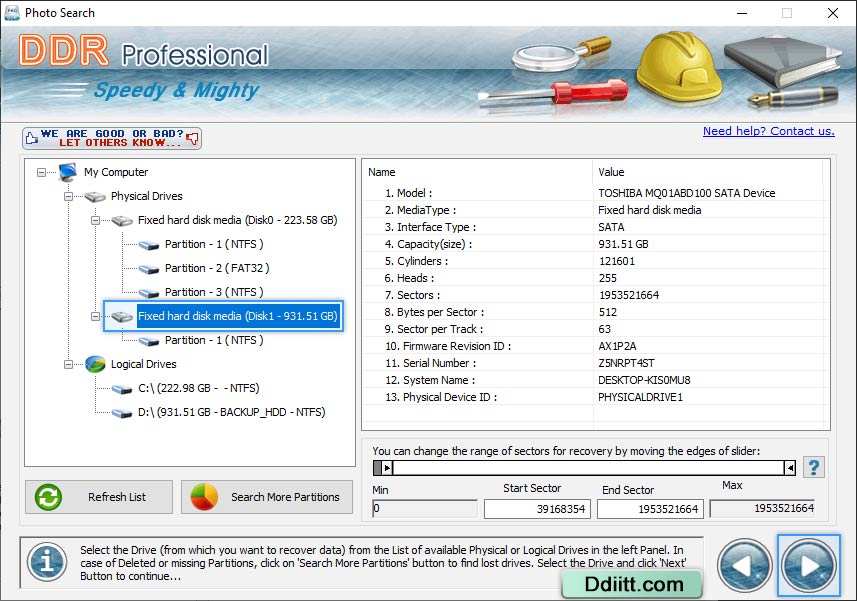The width and height of the screenshot is (857, 601).
Task: Click the Photo Search app title icon
Action: coord(11,13)
